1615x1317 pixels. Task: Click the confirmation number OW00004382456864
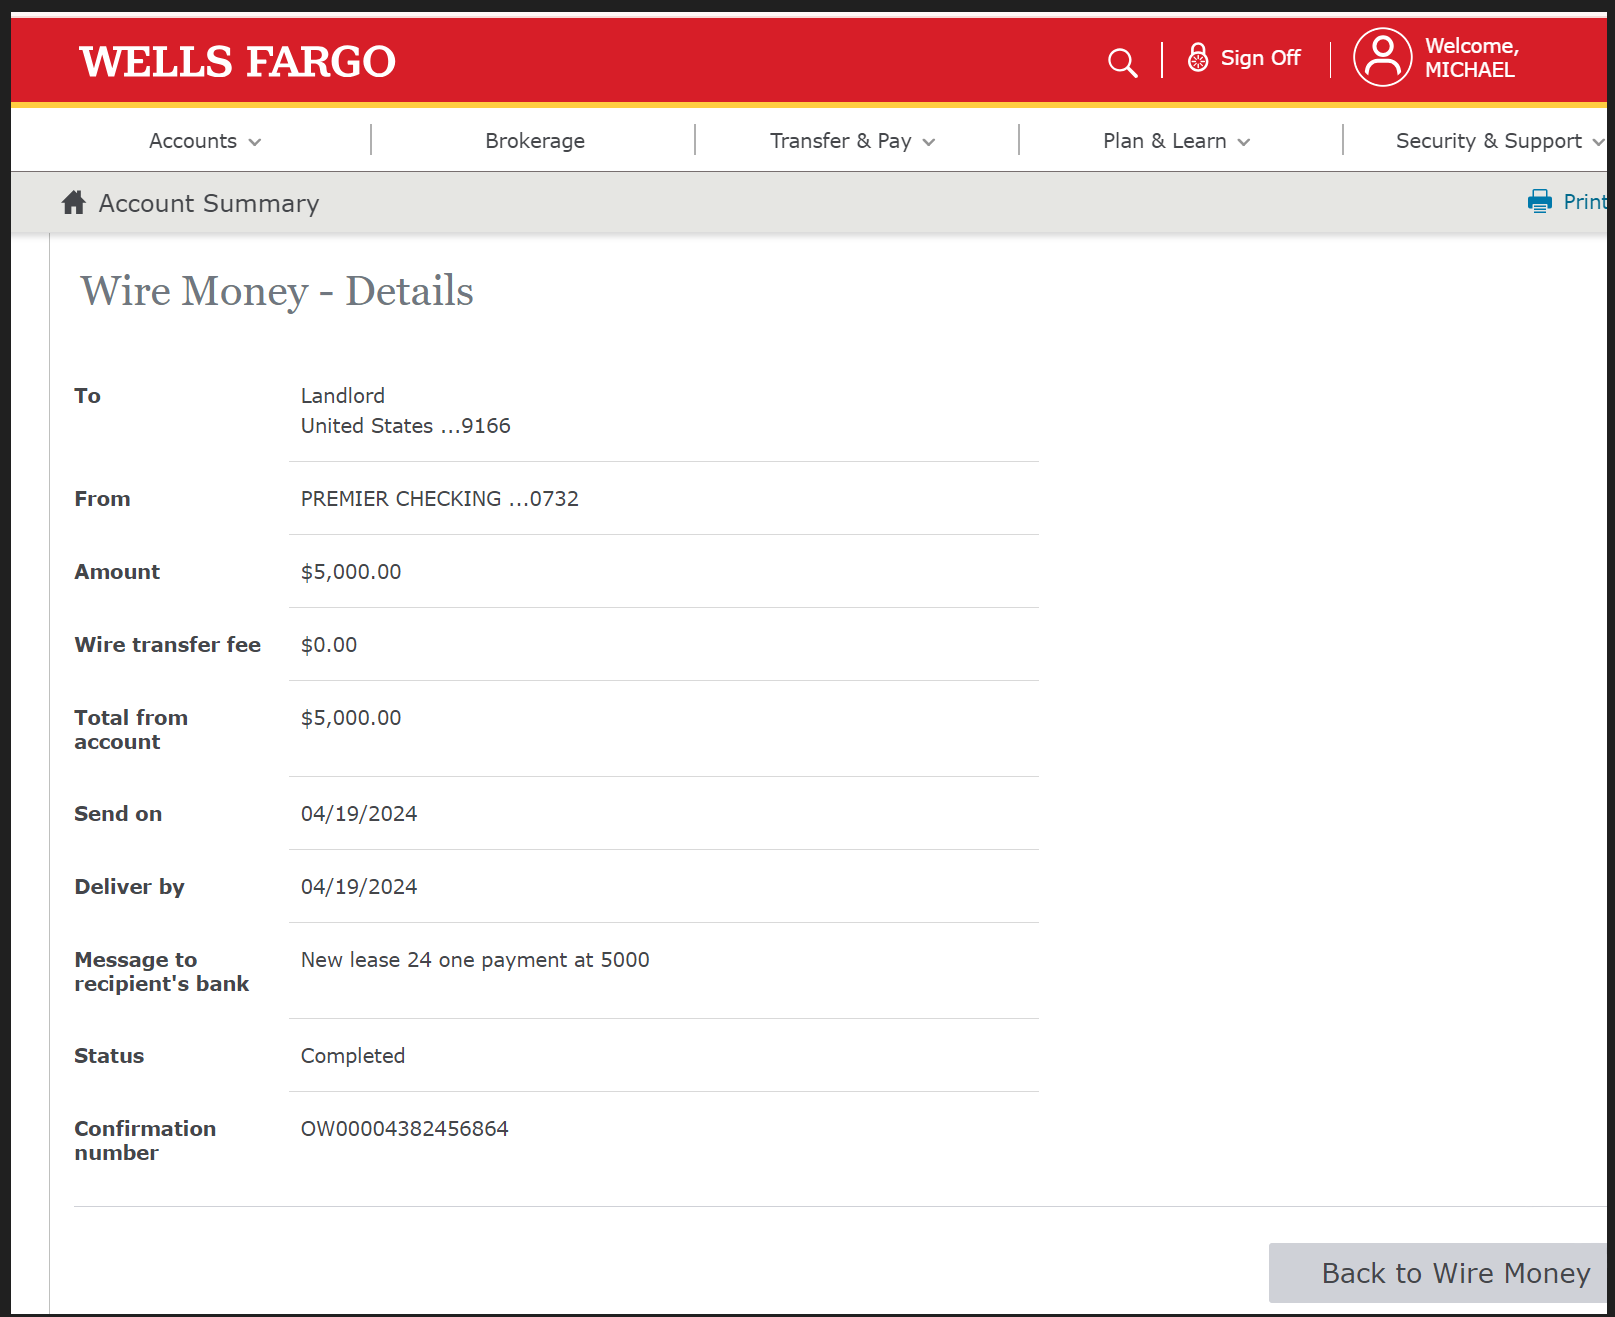[x=405, y=1129]
